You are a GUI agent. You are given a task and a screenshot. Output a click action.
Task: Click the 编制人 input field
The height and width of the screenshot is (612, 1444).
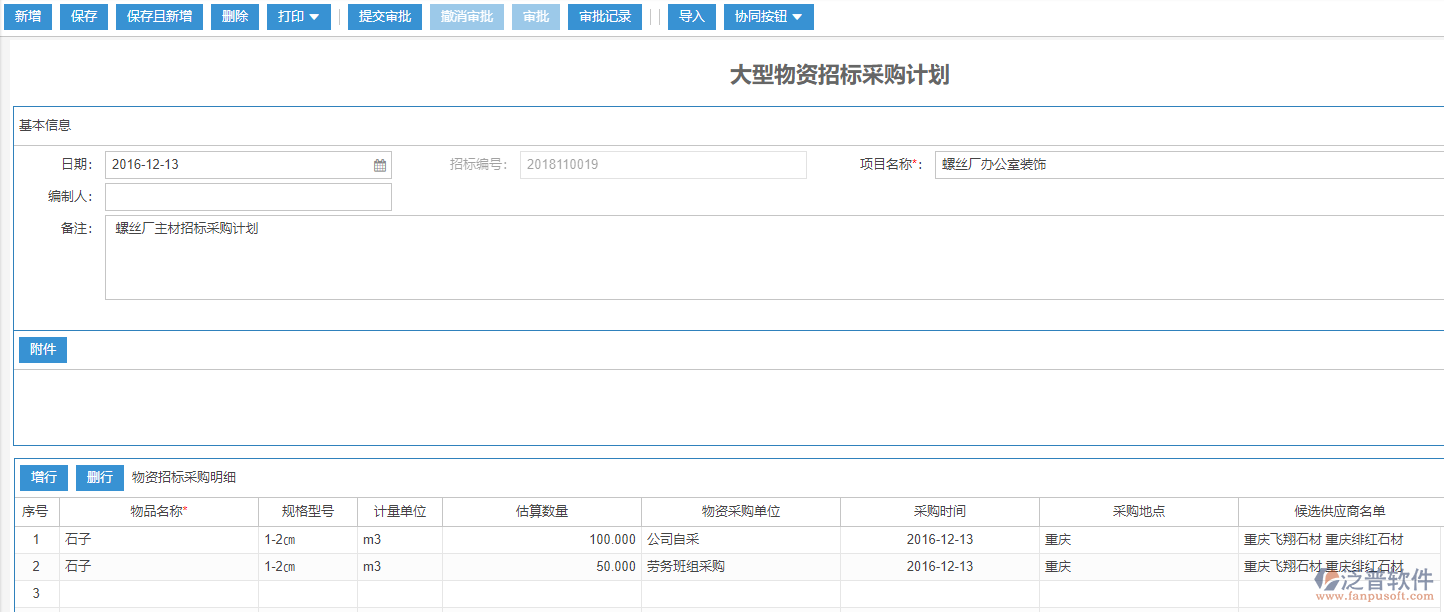coord(247,197)
